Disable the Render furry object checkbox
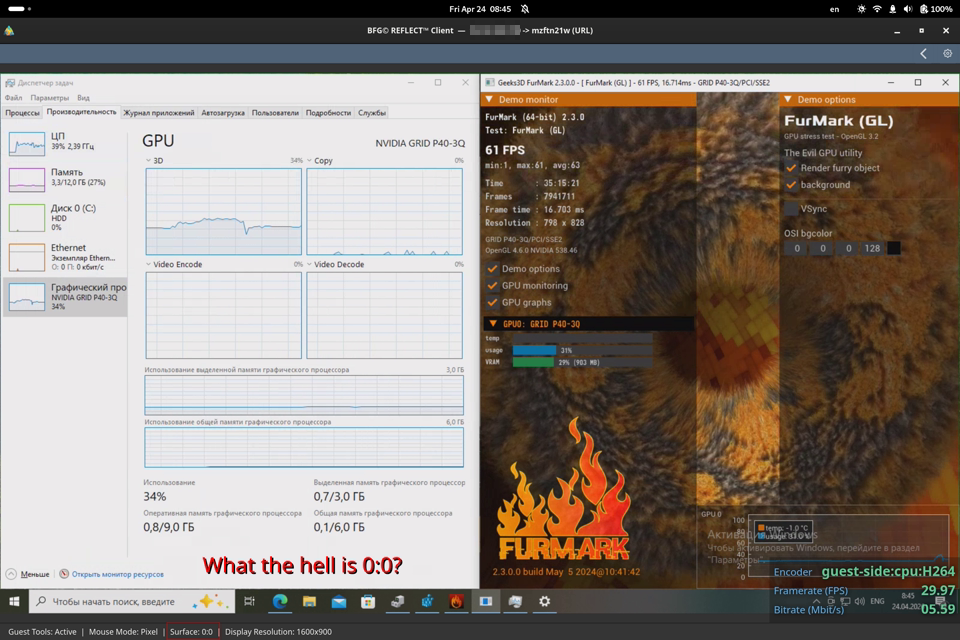 791,168
